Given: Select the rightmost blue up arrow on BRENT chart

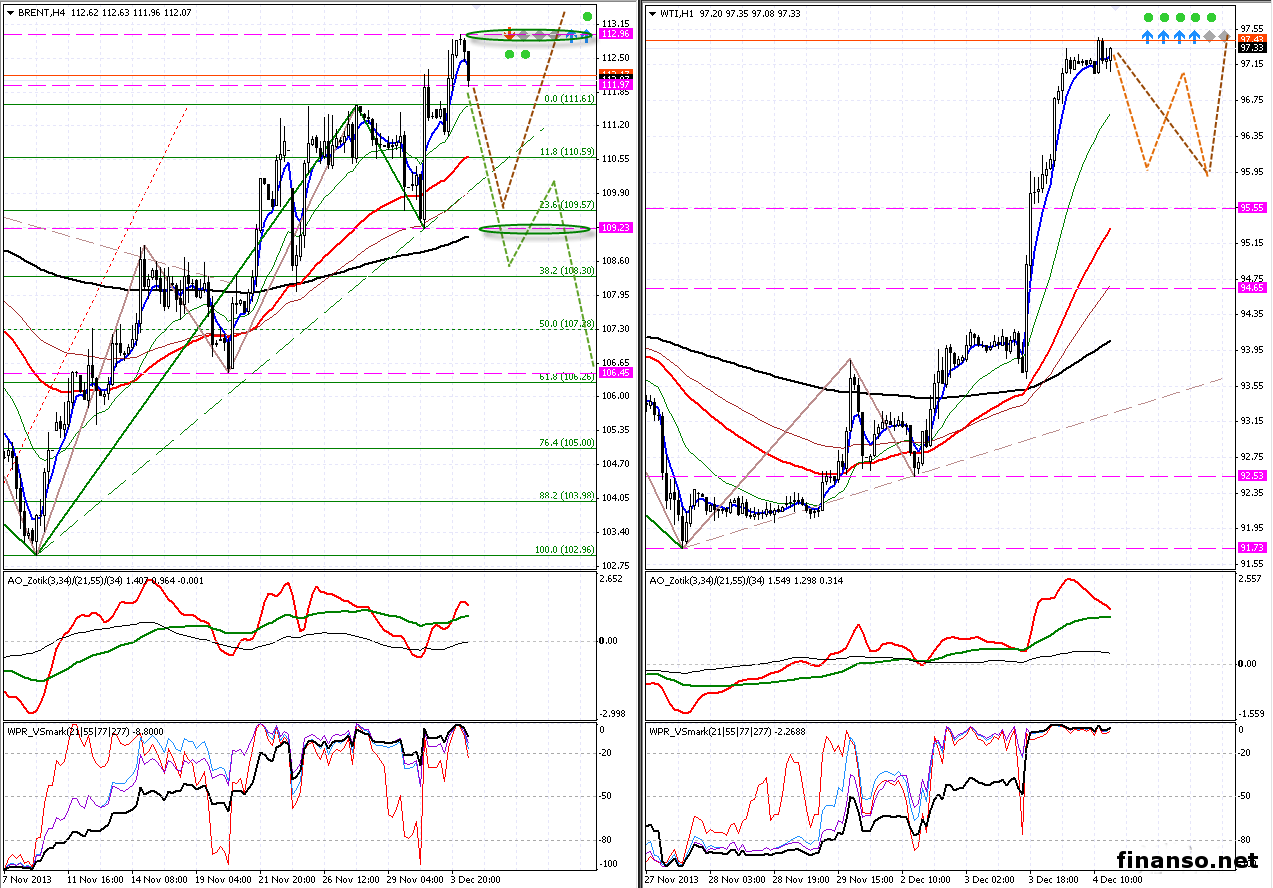Looking at the screenshot, I should tap(585, 36).
